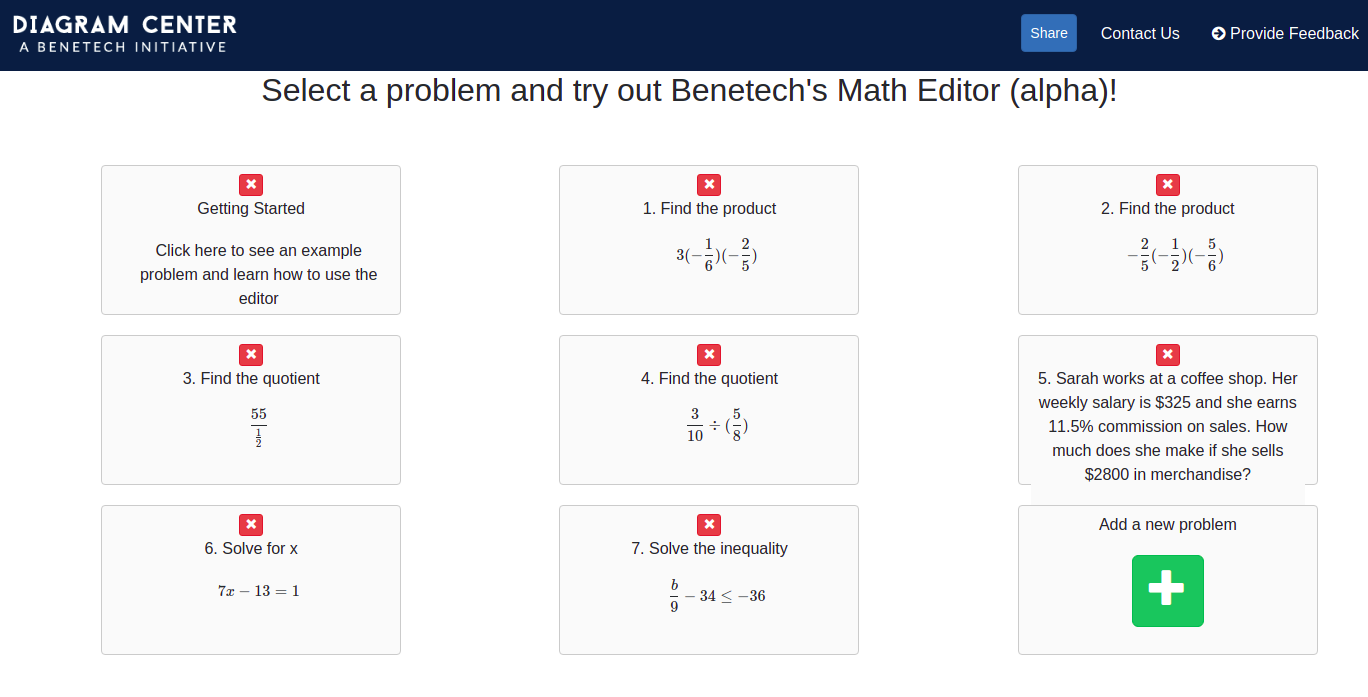
Task: Select problem 6 'Solve for x' card
Action: pyautogui.click(x=250, y=590)
